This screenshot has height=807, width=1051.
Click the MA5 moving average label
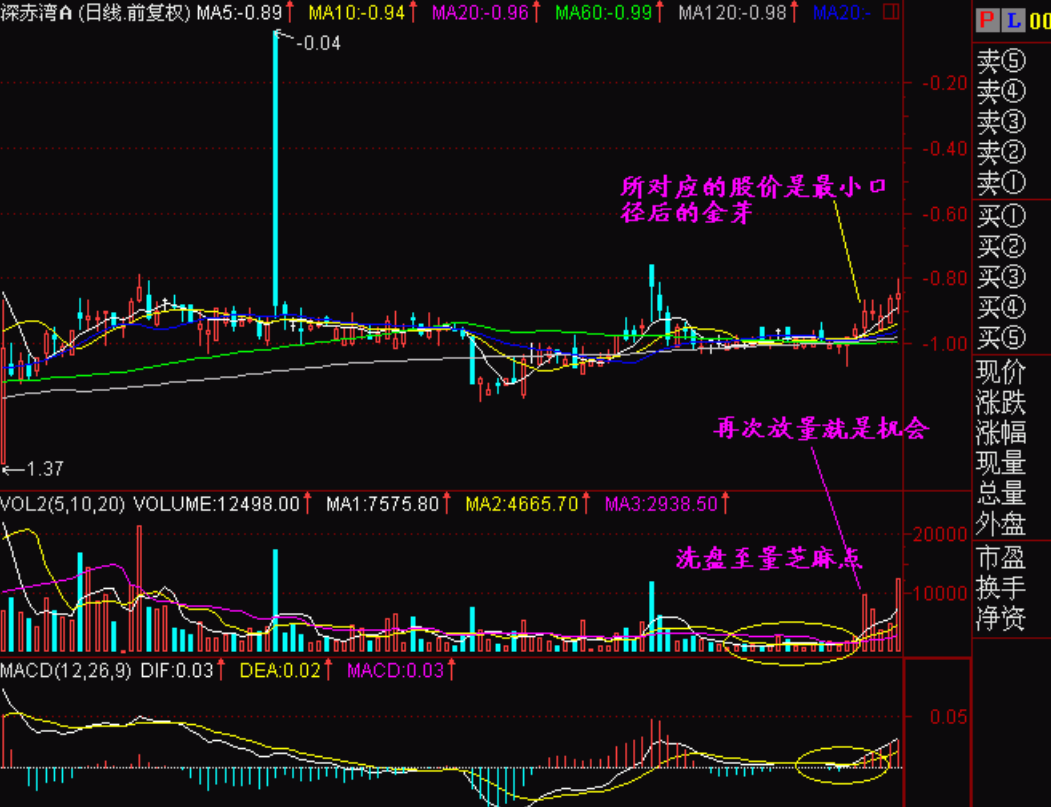coord(237,13)
